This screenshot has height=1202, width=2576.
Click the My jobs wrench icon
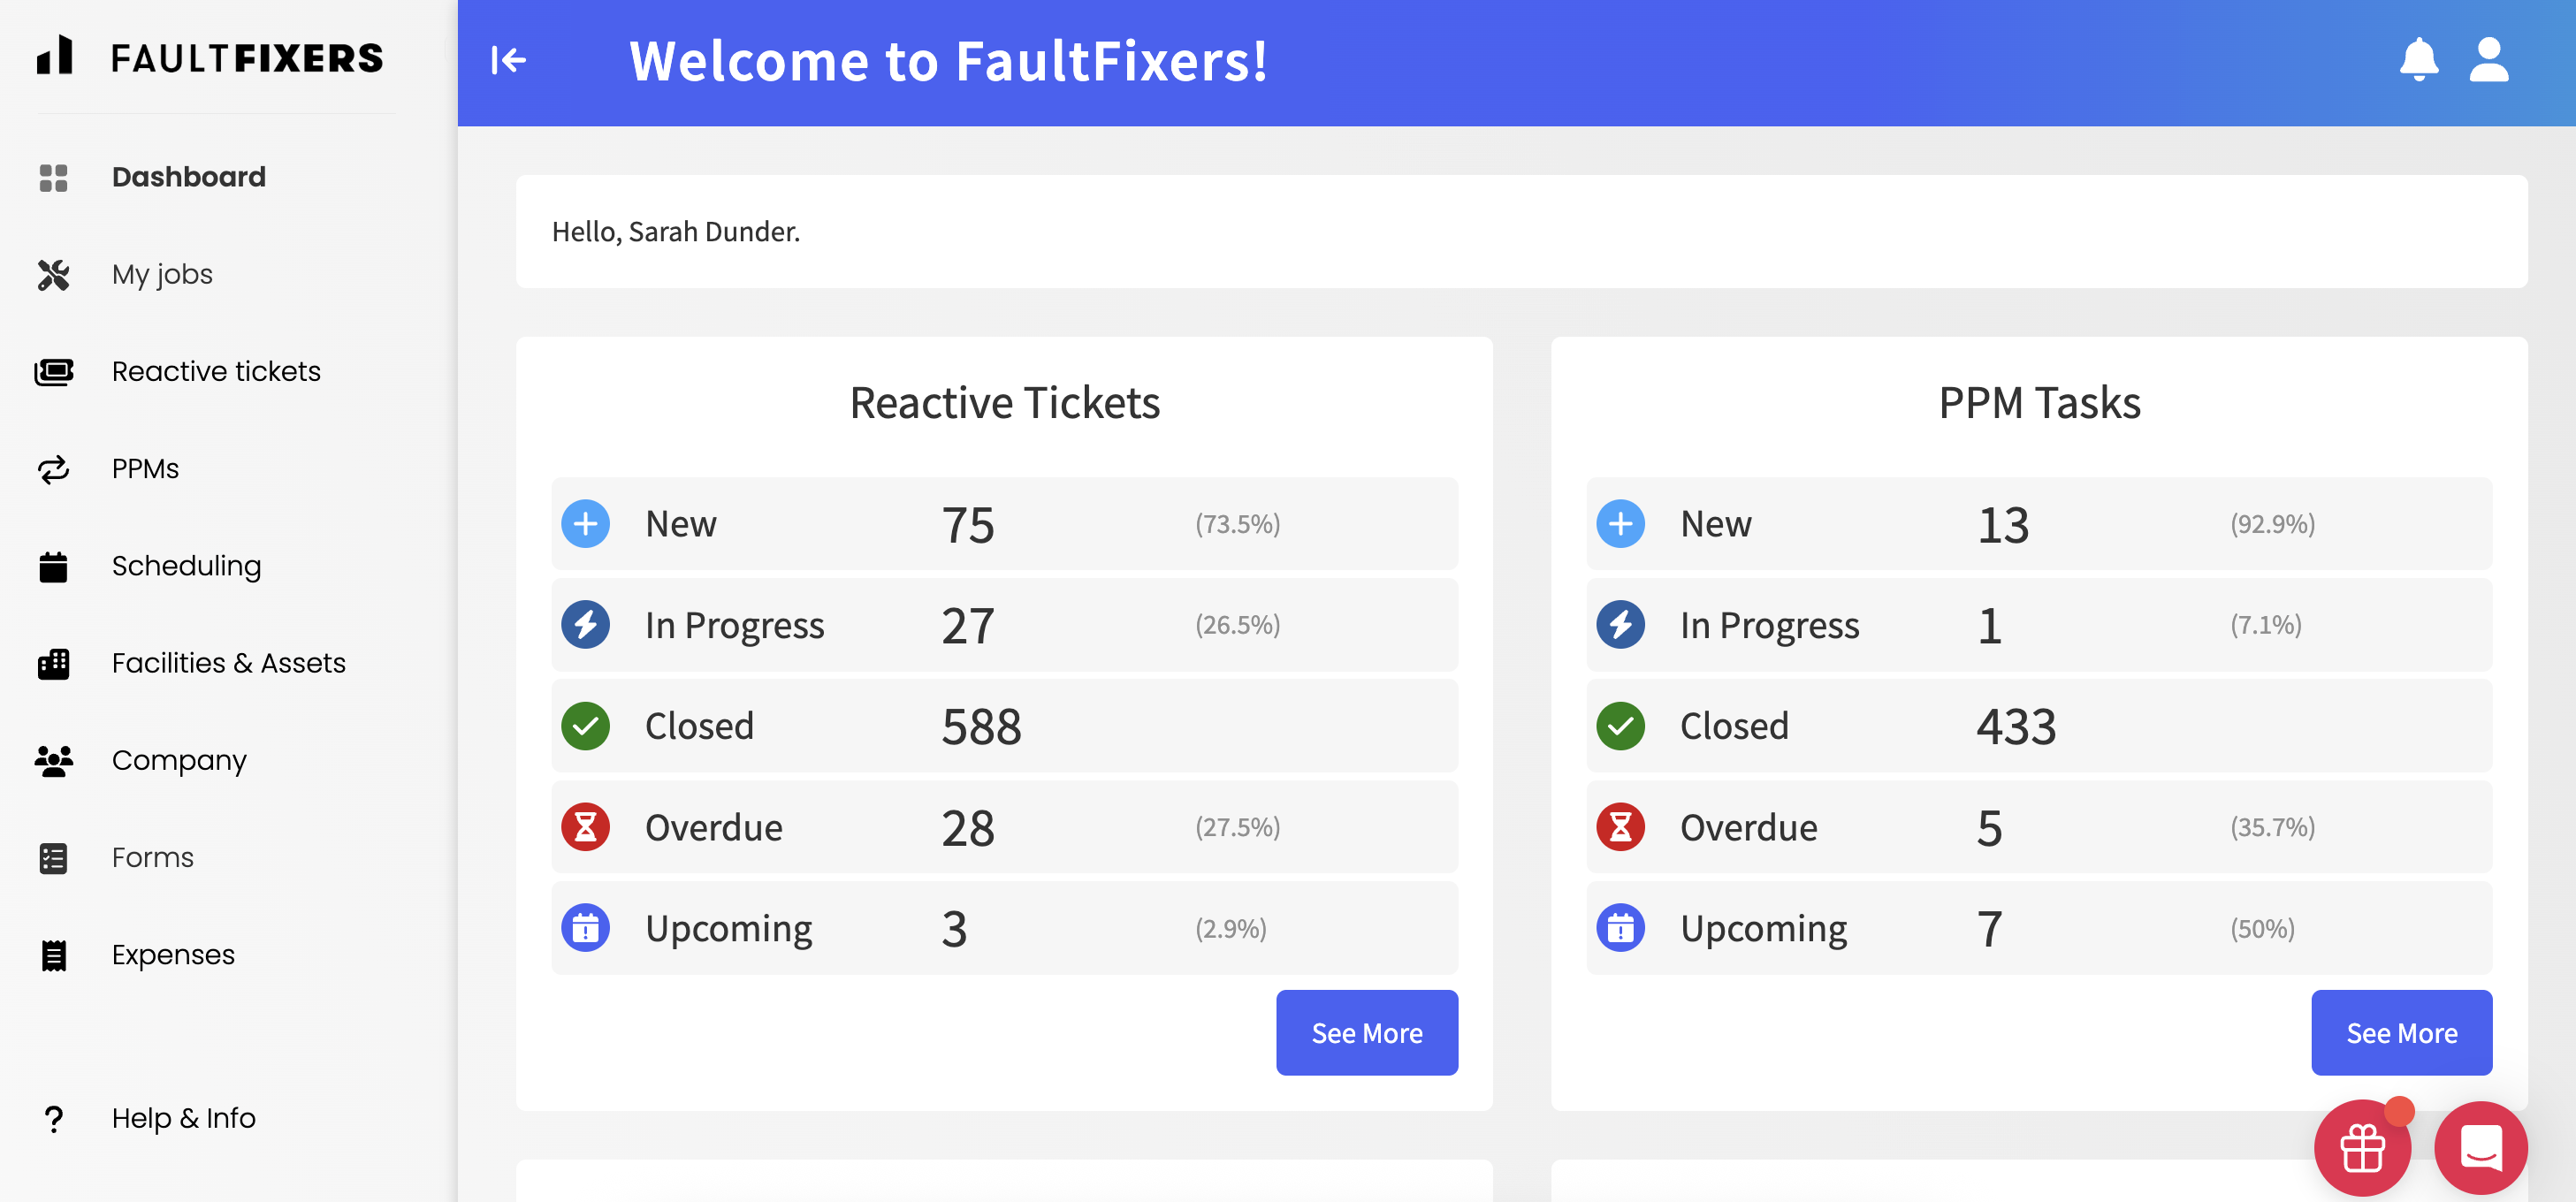[52, 274]
